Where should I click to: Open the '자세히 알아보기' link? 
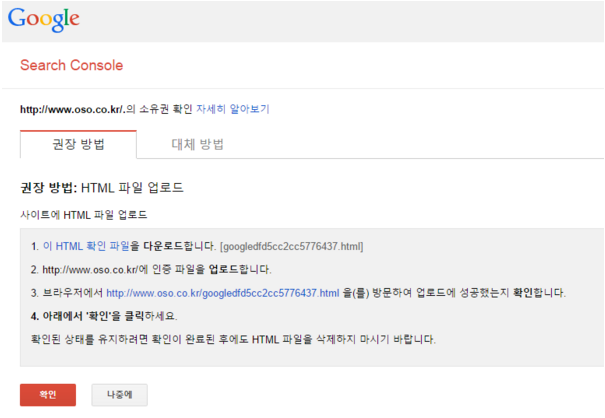point(233,109)
